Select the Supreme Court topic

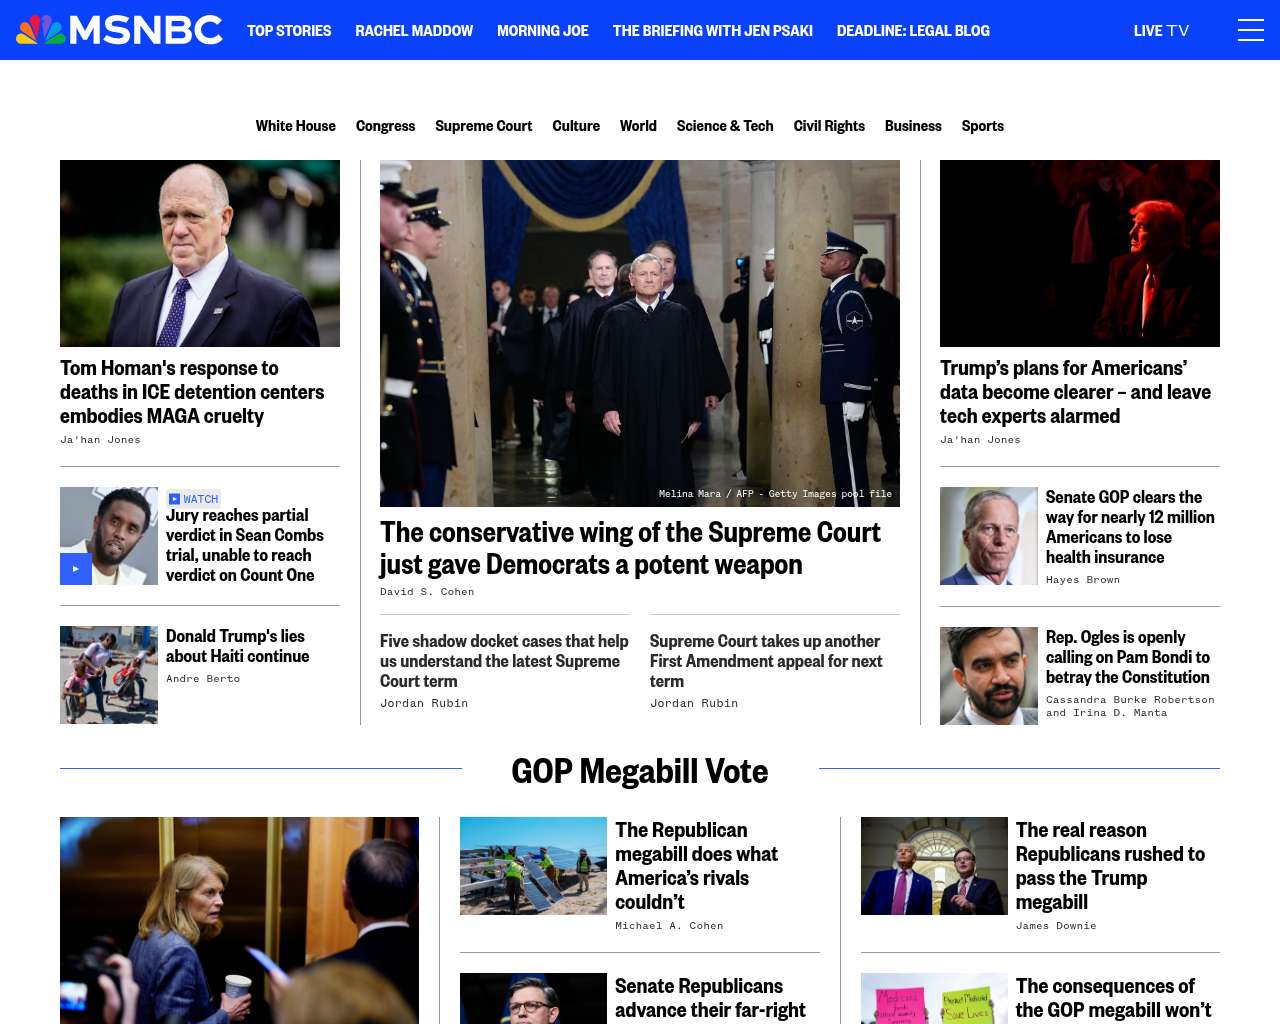pos(483,126)
